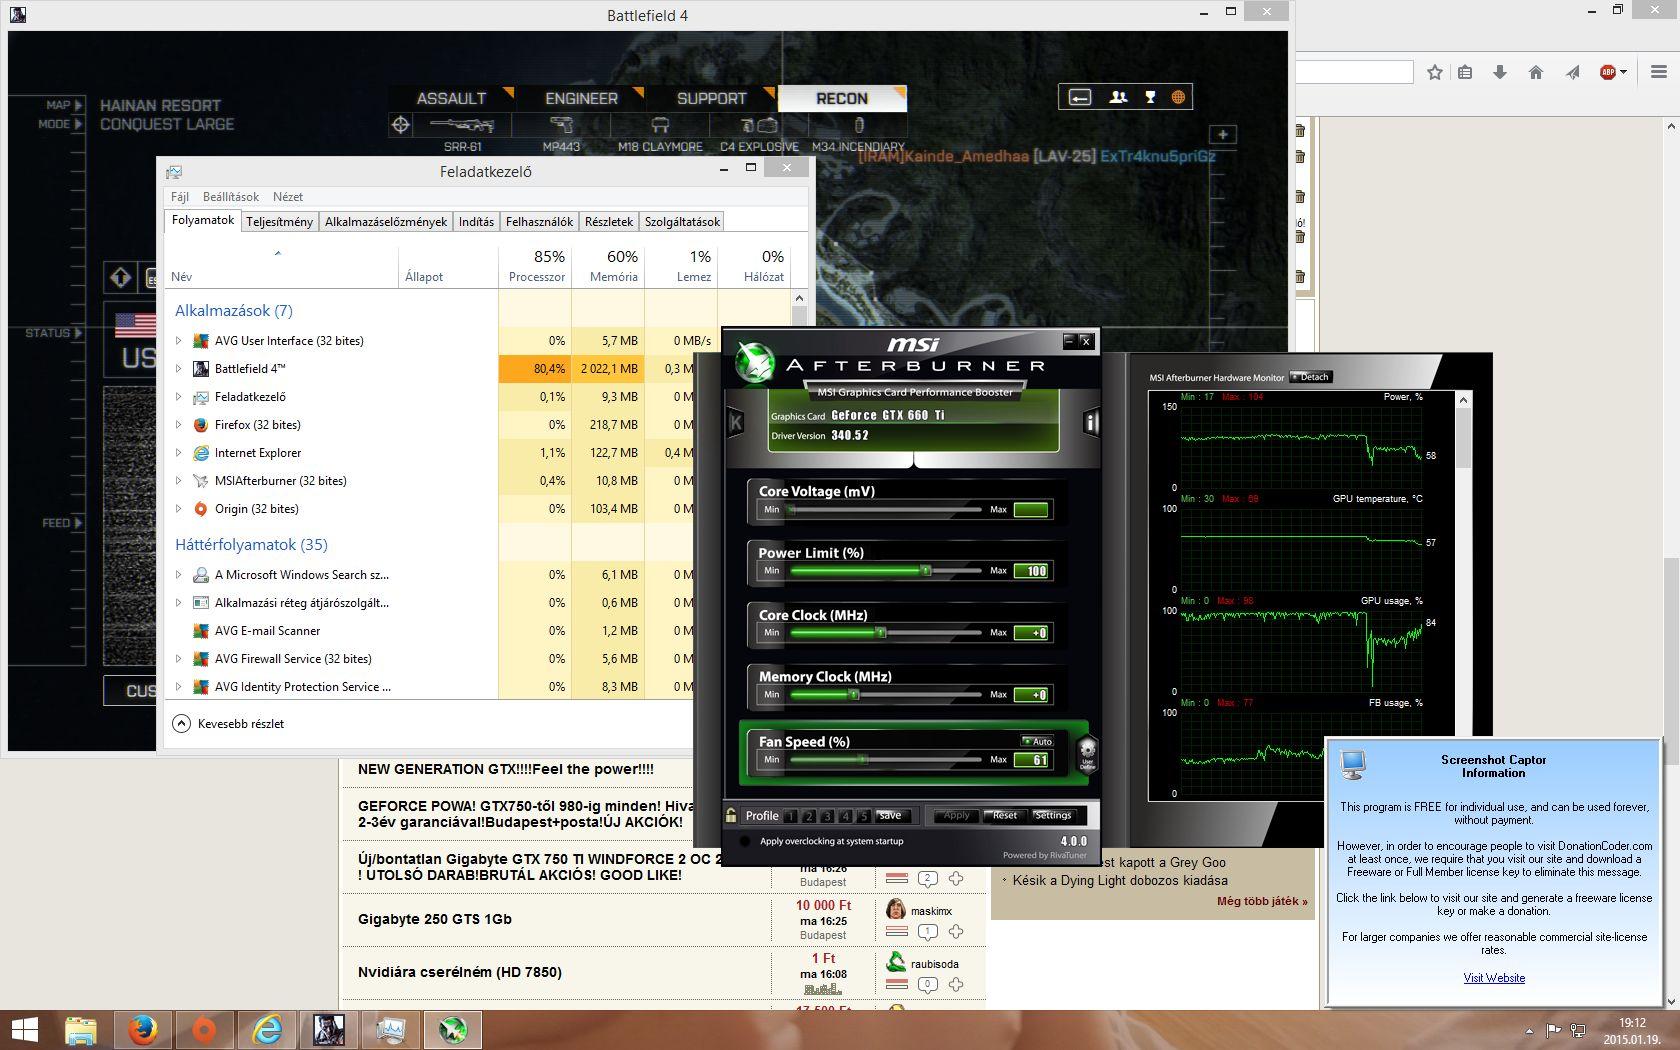Select Afterburner profile slot 1
Viewport: 1680px width, 1050px height.
791,816
